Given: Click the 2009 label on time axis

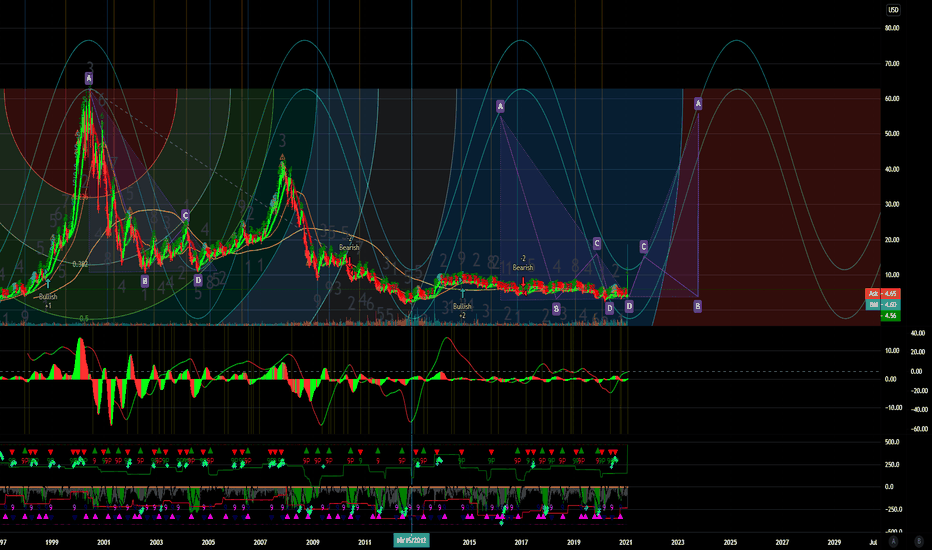Looking at the screenshot, I should [x=313, y=542].
